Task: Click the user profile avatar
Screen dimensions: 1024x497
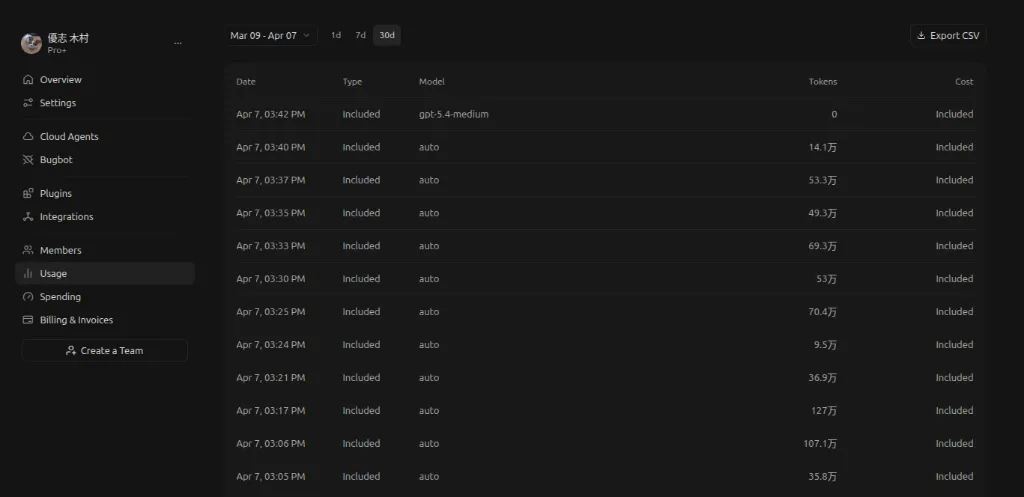Action: [x=31, y=43]
